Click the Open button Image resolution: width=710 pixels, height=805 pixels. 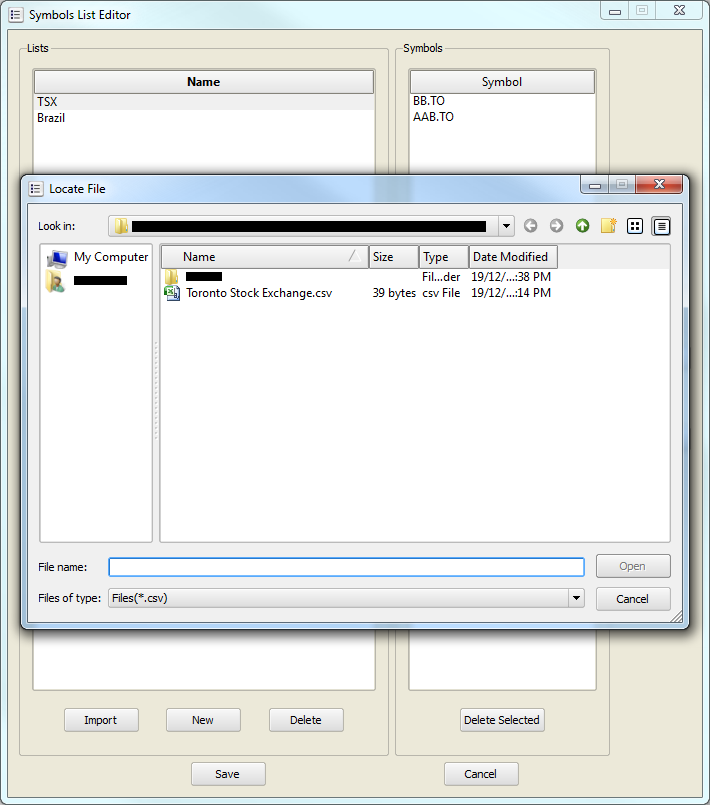click(632, 566)
